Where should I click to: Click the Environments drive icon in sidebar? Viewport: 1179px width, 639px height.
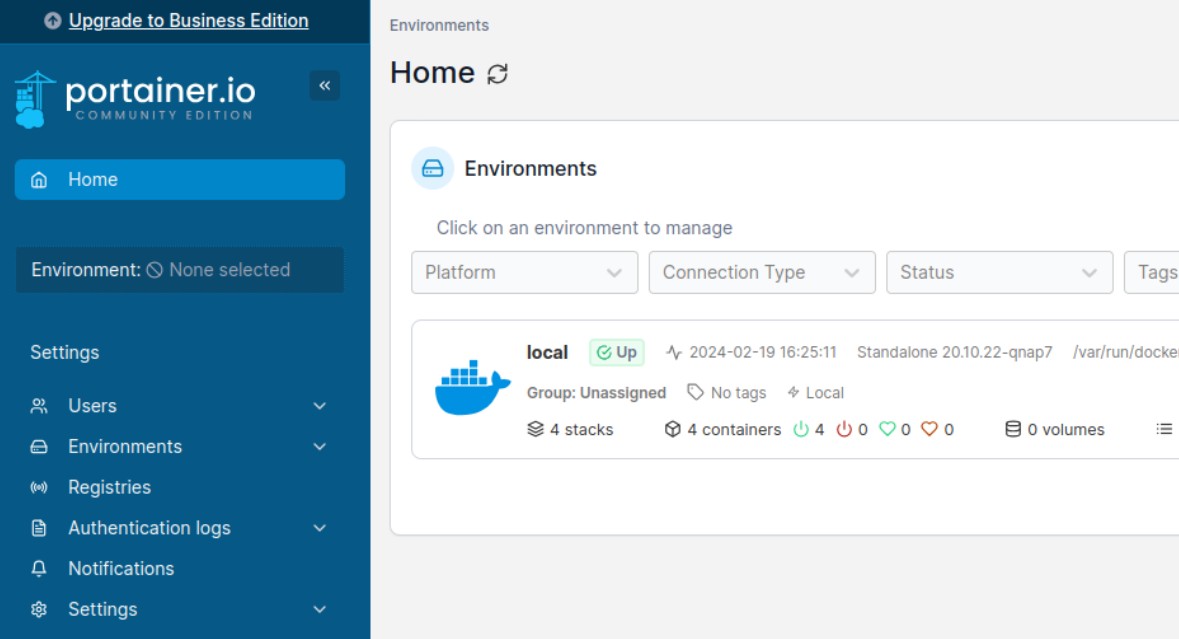tap(38, 447)
